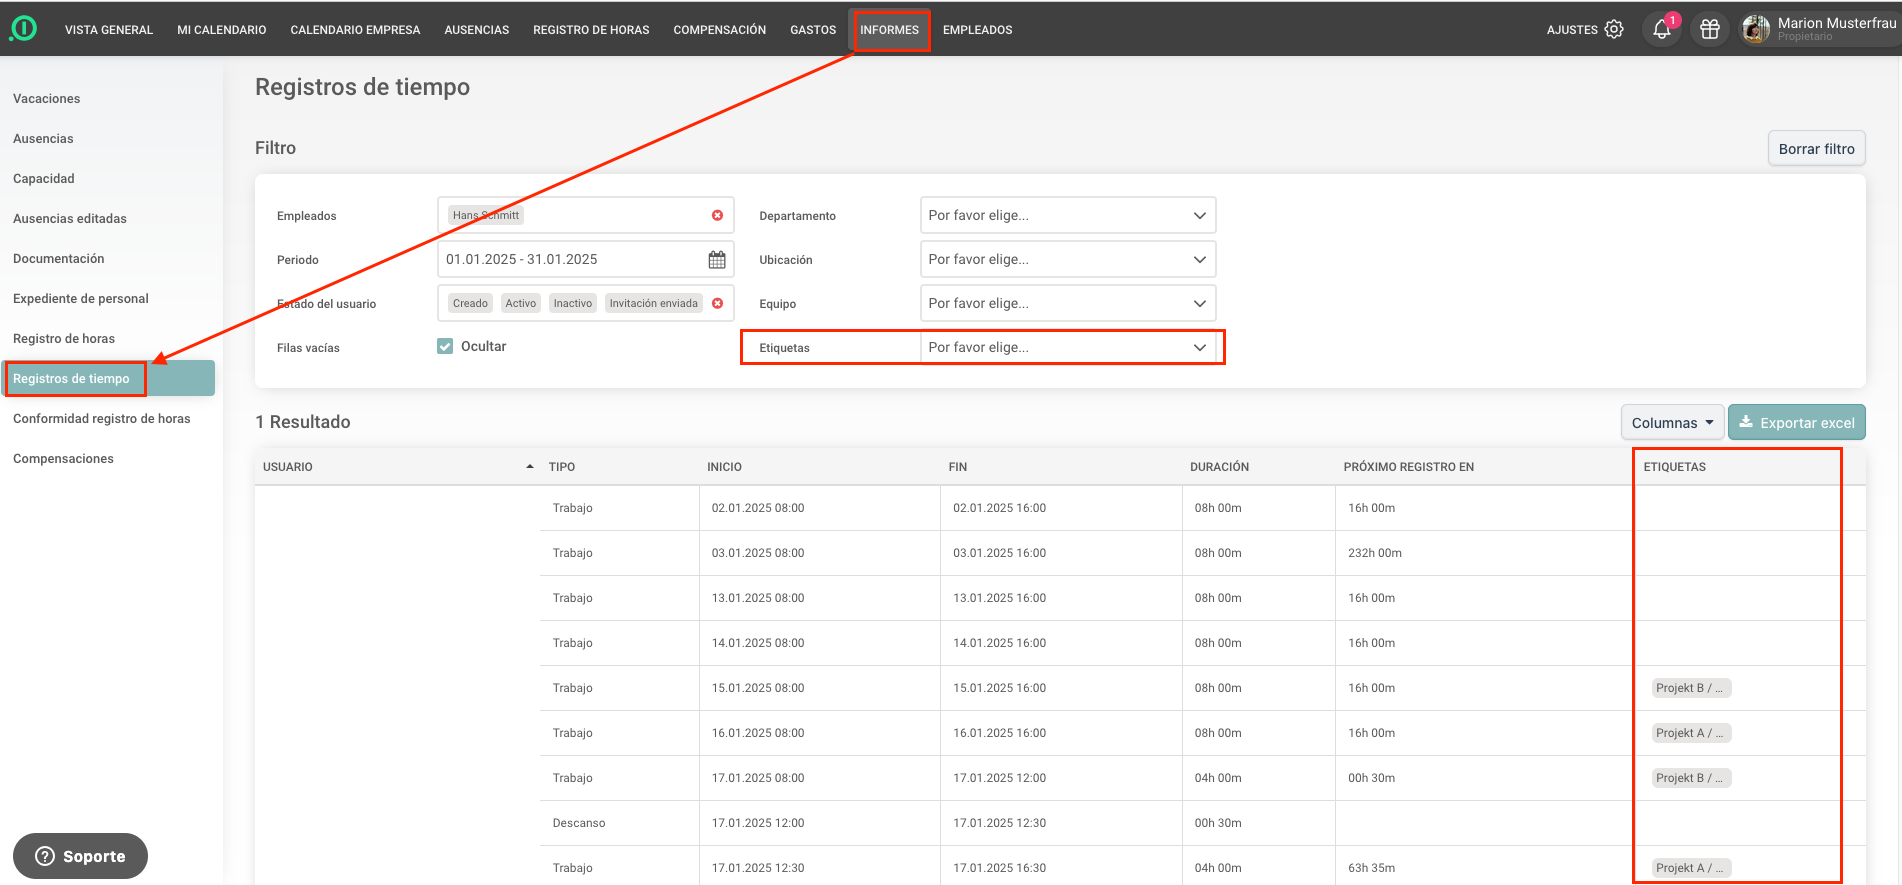Viewport: 1902px width, 885px height.
Task: Click Marion Musterfrau's profile avatar
Action: tap(1755, 30)
